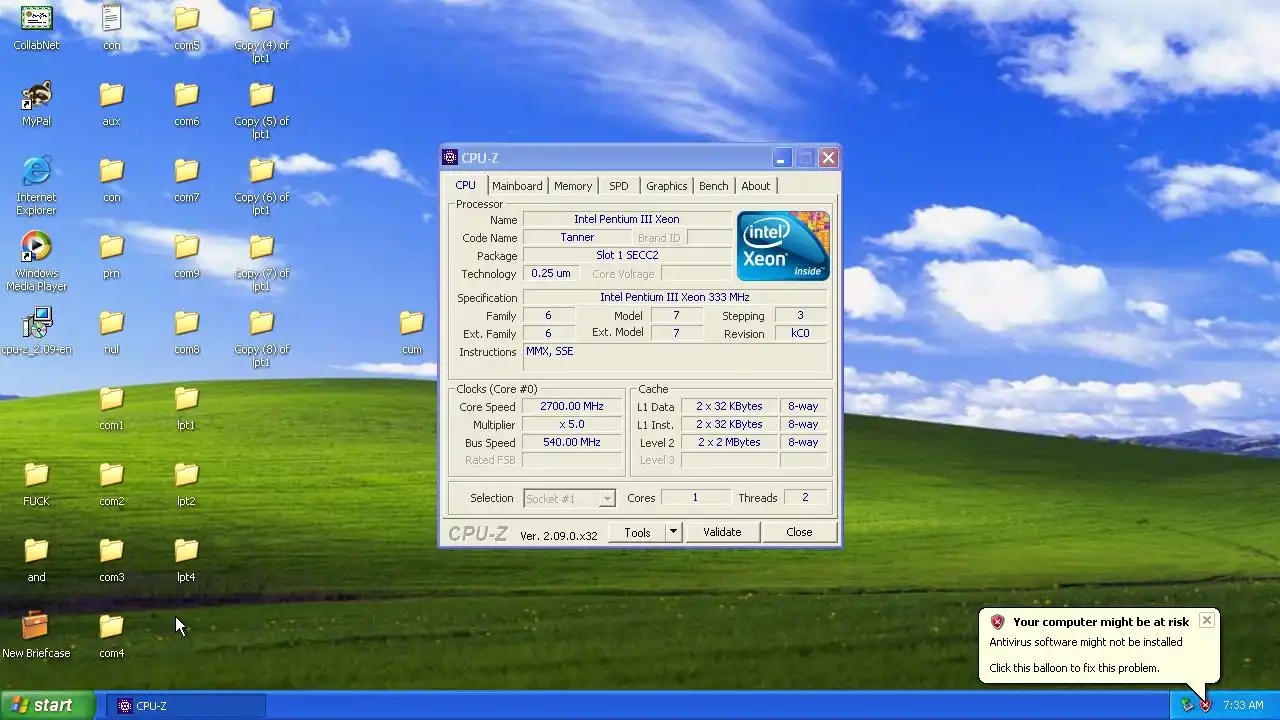This screenshot has width=1280, height=720.
Task: Open the SPD tab
Action: click(x=619, y=186)
